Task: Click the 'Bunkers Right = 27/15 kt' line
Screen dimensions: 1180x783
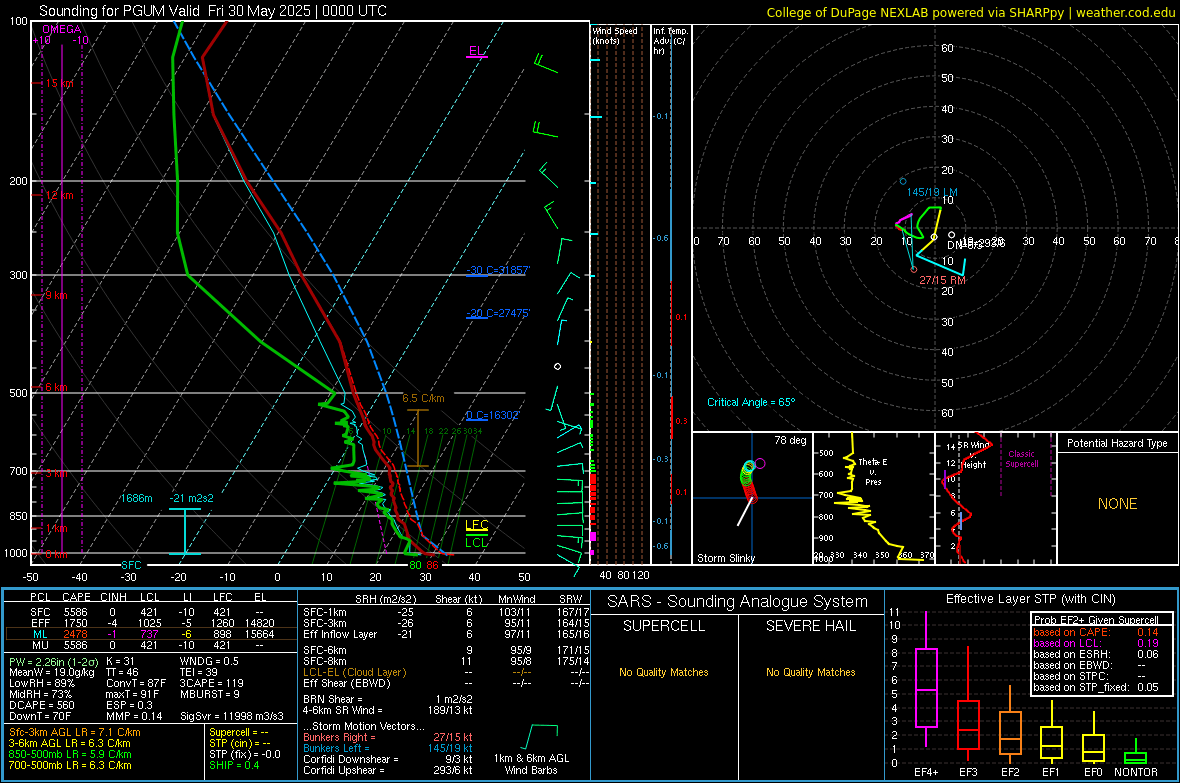Action: [388, 737]
